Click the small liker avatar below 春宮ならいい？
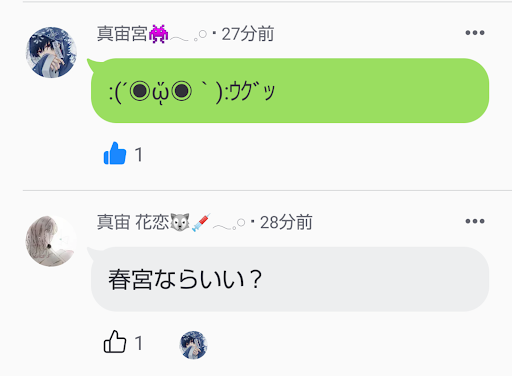This screenshot has height=376, width=512. [x=193, y=345]
